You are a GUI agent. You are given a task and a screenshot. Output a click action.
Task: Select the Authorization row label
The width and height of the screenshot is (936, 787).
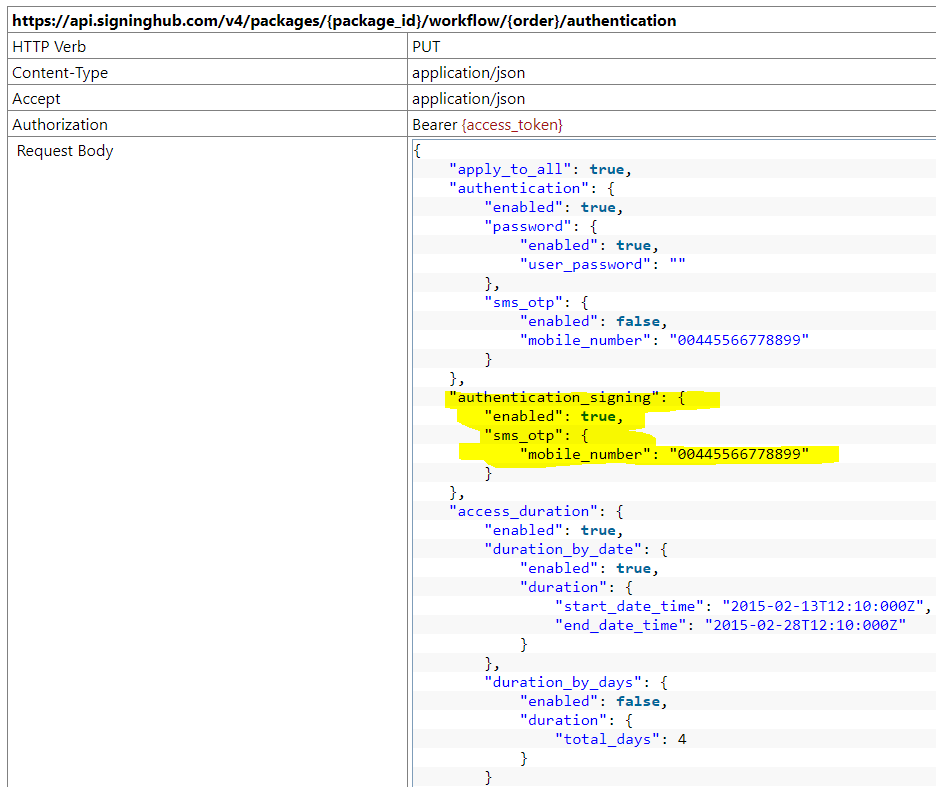pyautogui.click(x=60, y=125)
